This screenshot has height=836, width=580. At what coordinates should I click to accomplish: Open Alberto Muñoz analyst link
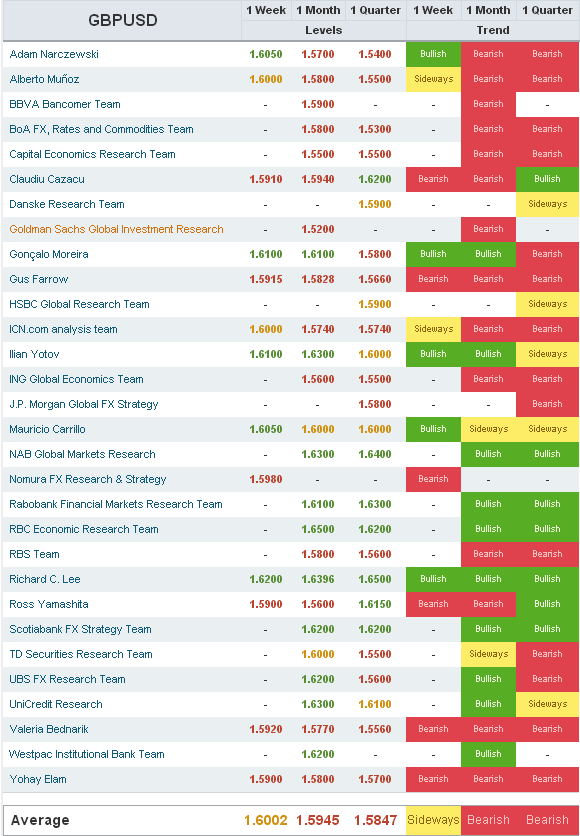(x=44, y=79)
